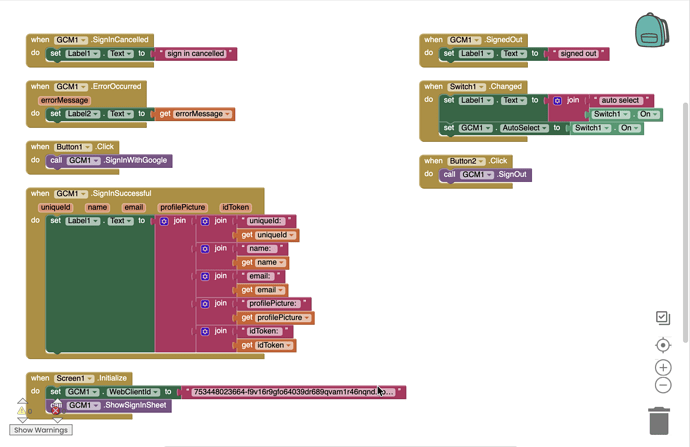The image size is (690, 447).
Task: Click the 'uniqueId:' text string
Action: click(x=265, y=221)
